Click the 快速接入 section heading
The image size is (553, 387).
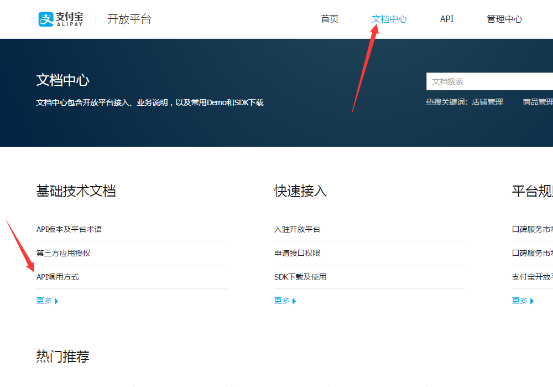tap(300, 191)
